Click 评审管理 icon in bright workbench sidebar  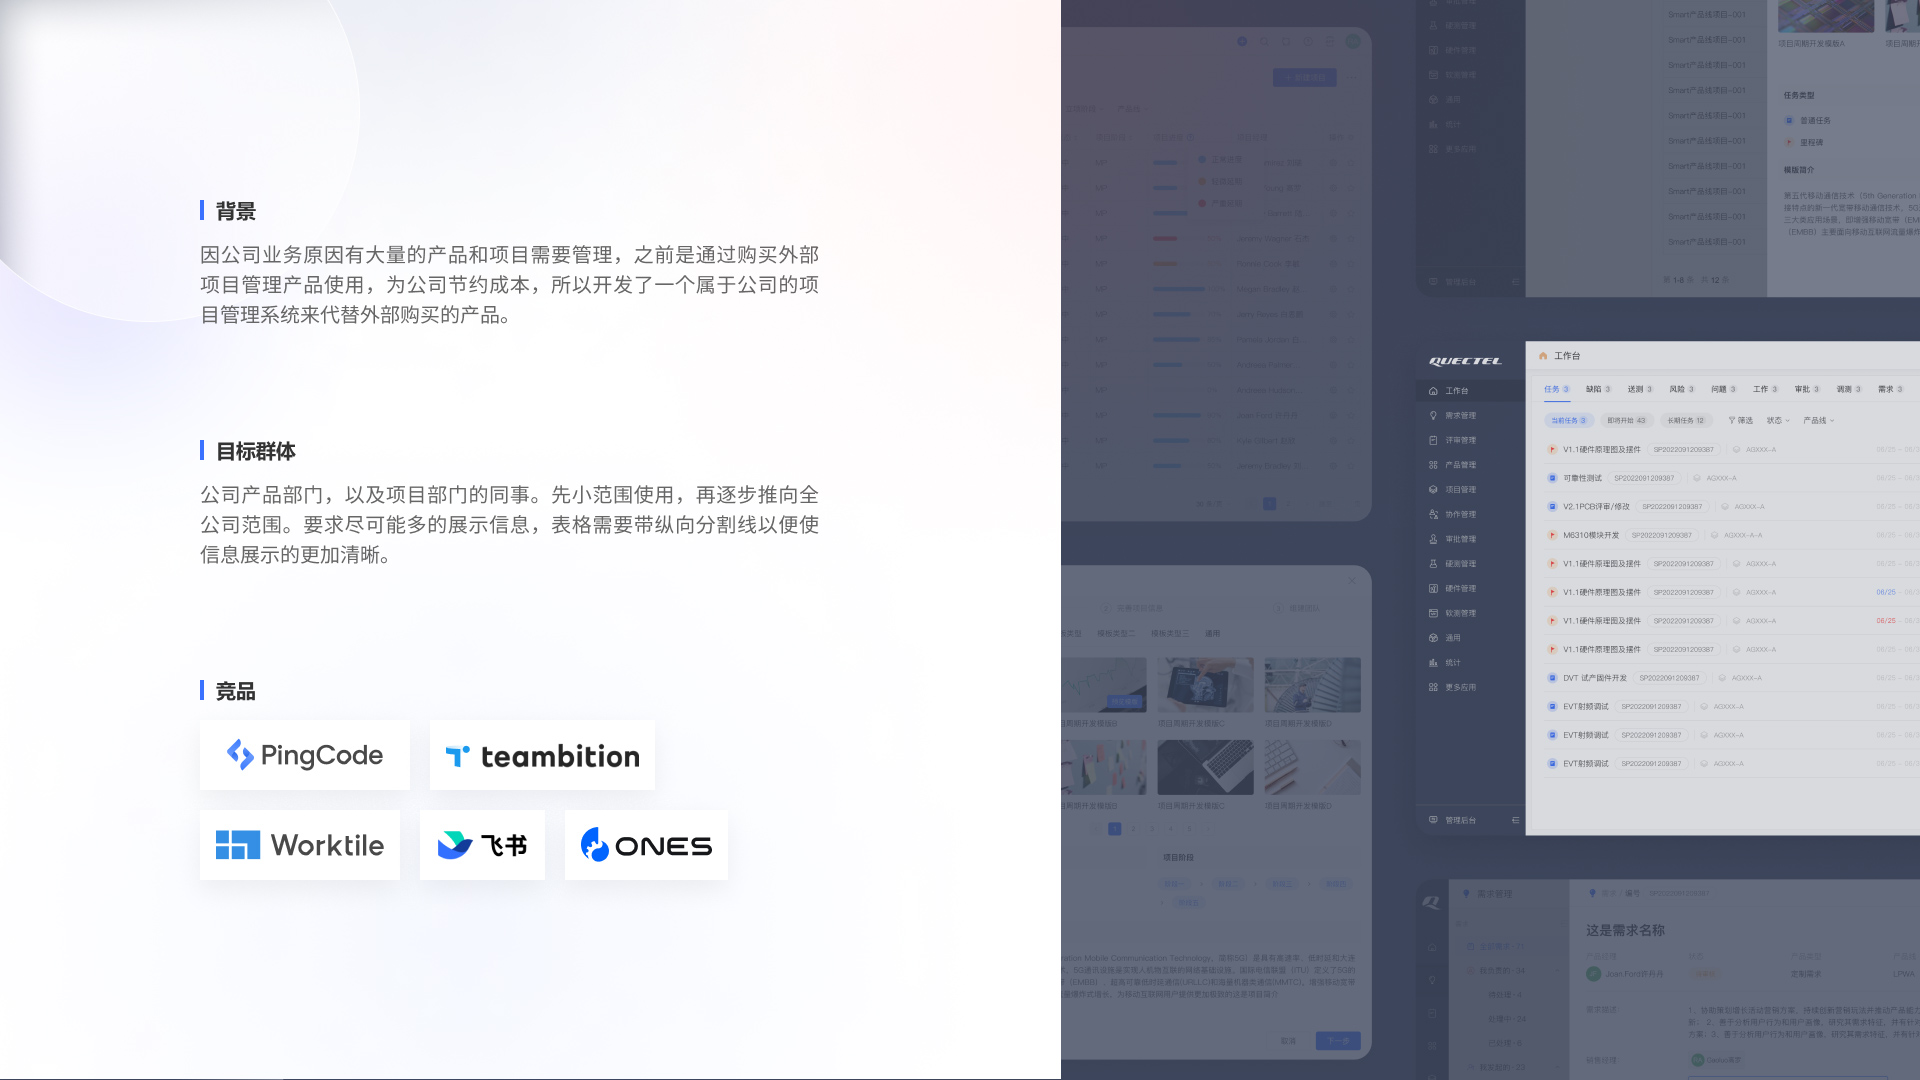(x=1433, y=440)
